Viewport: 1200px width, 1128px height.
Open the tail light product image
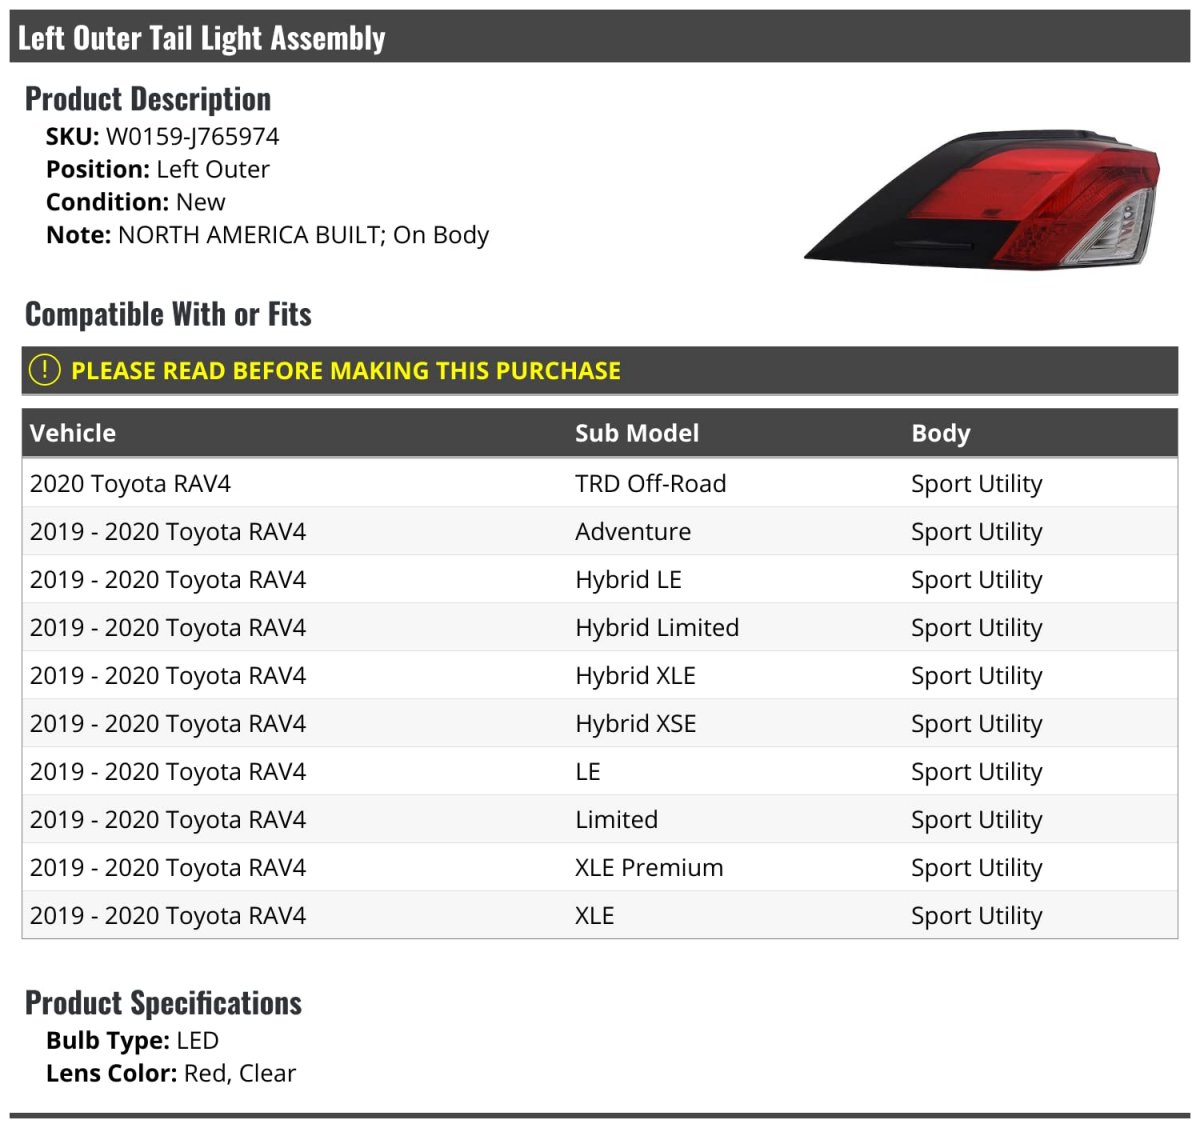pyautogui.click(x=982, y=199)
